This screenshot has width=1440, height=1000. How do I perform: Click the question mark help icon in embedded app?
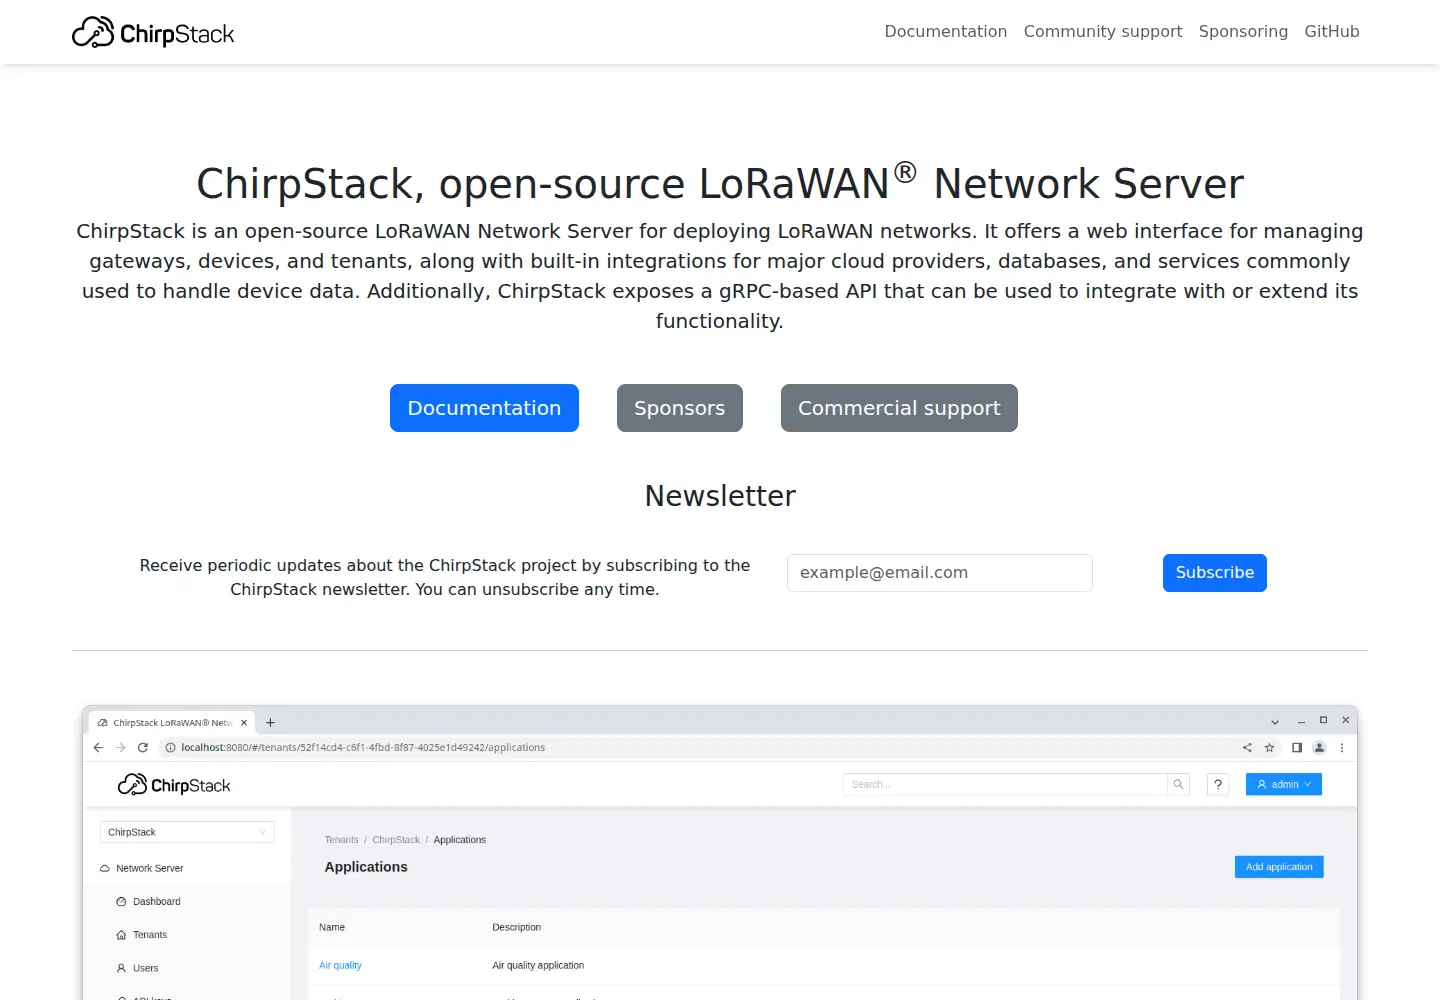[x=1218, y=784]
